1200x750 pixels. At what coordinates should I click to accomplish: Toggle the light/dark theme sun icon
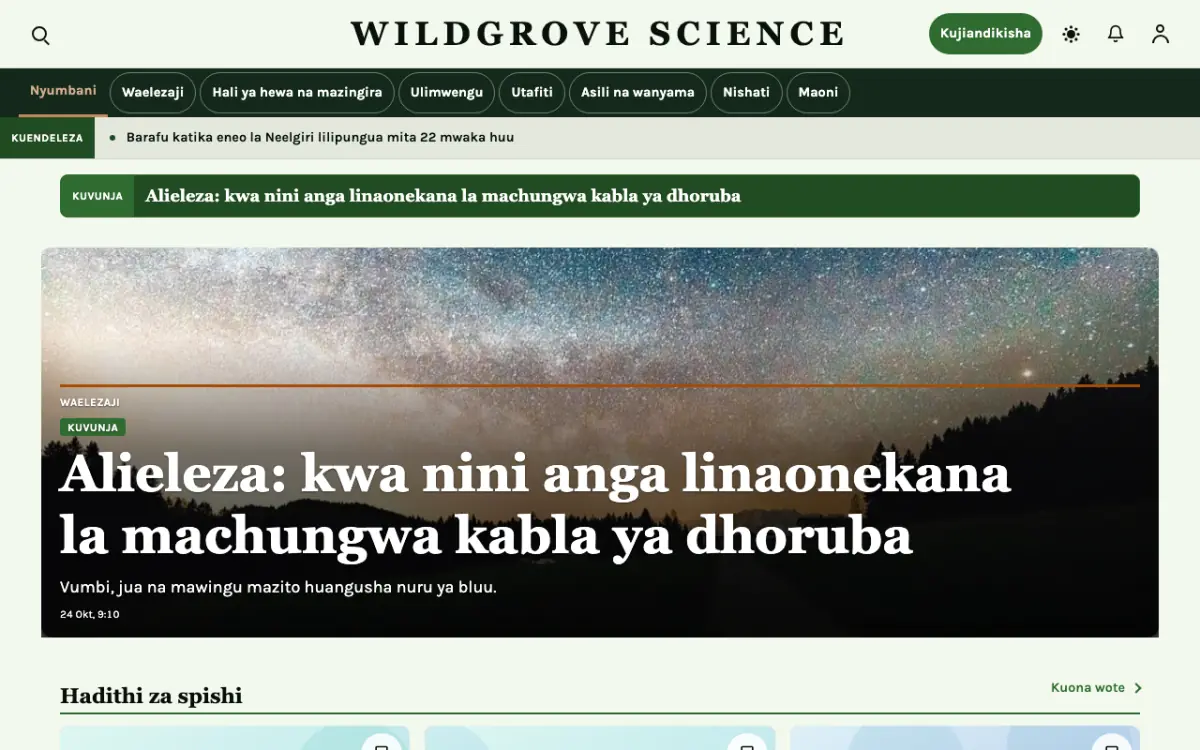[1071, 34]
